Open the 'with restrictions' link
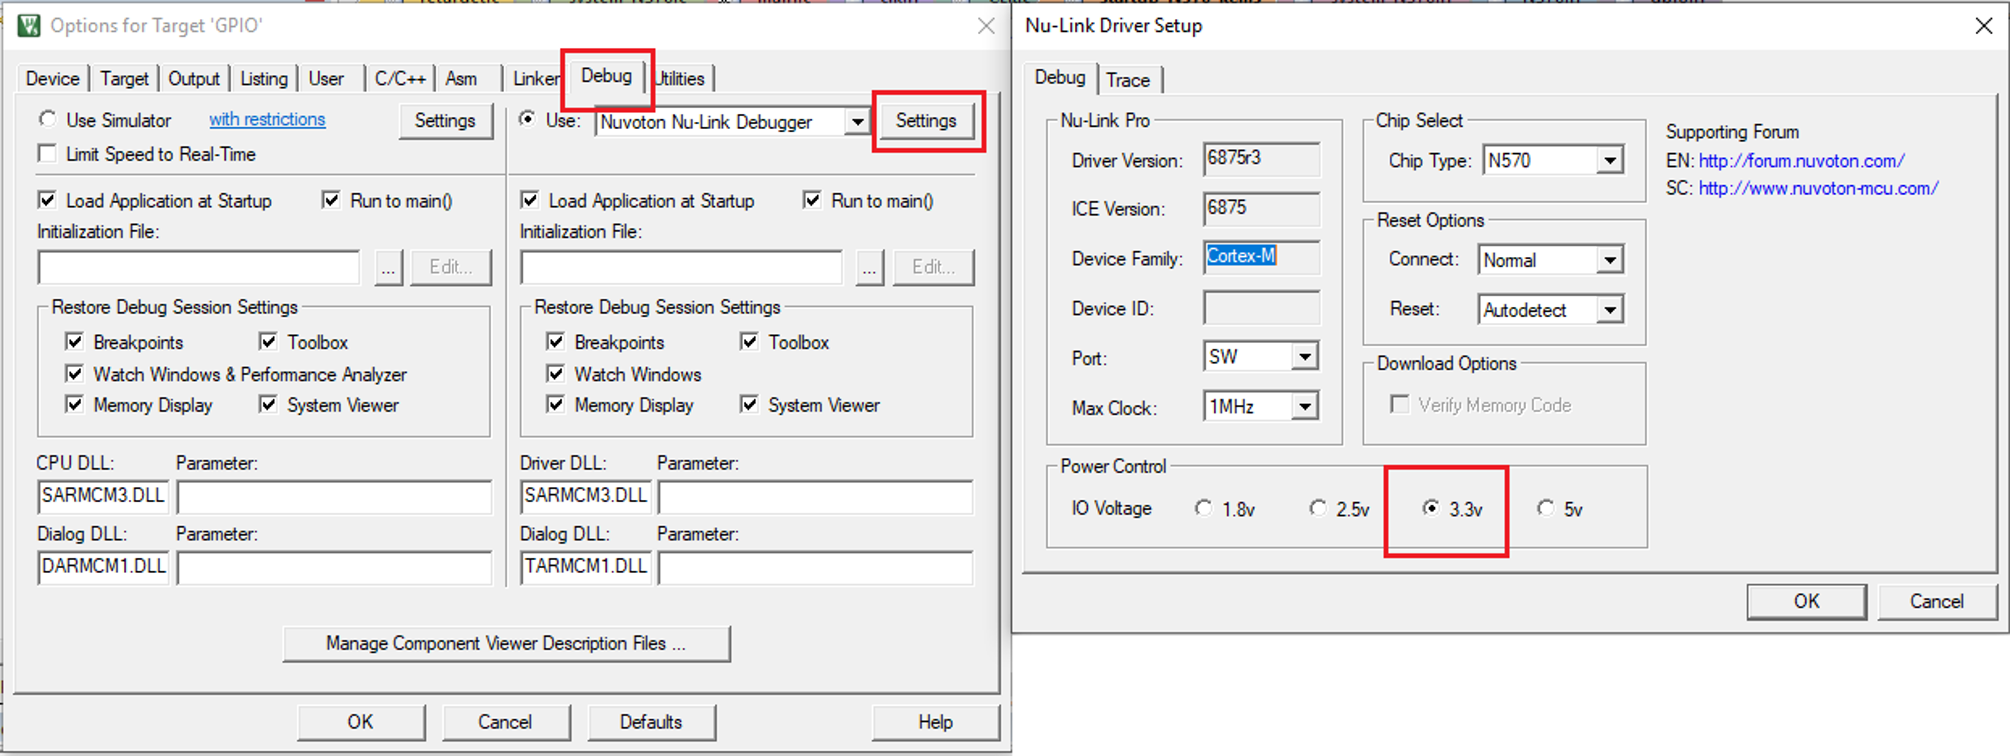This screenshot has width=2010, height=756. (x=267, y=119)
